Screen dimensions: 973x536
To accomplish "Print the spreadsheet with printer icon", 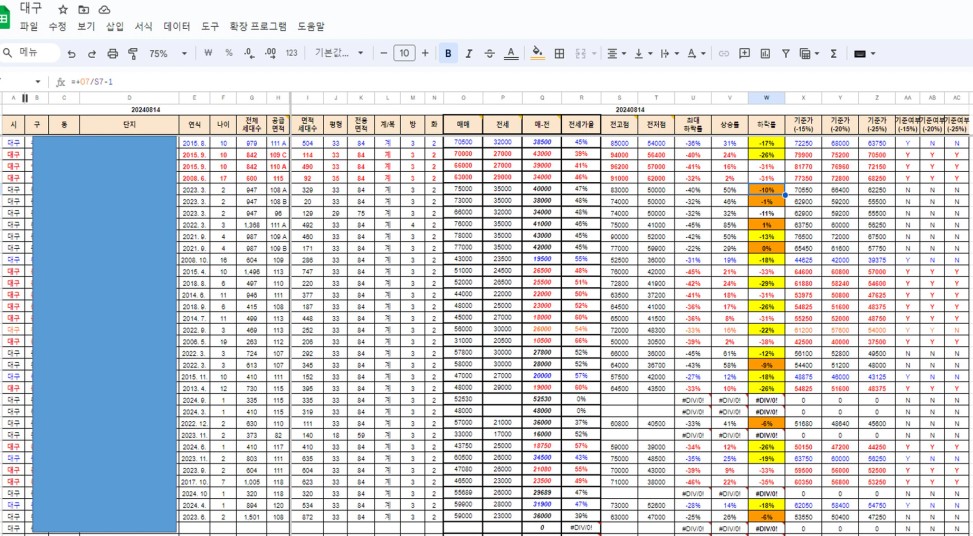I will coord(112,54).
